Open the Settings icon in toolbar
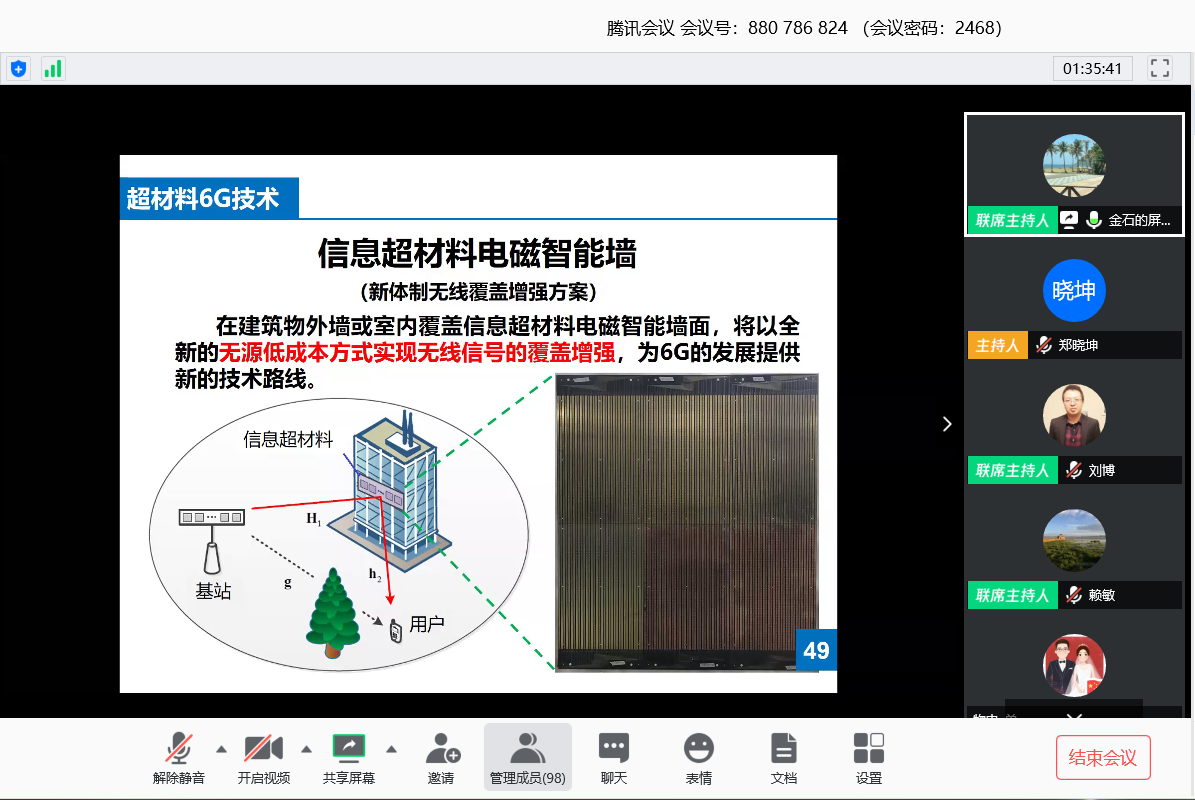Viewport: 1195px width, 800px height. click(x=868, y=758)
